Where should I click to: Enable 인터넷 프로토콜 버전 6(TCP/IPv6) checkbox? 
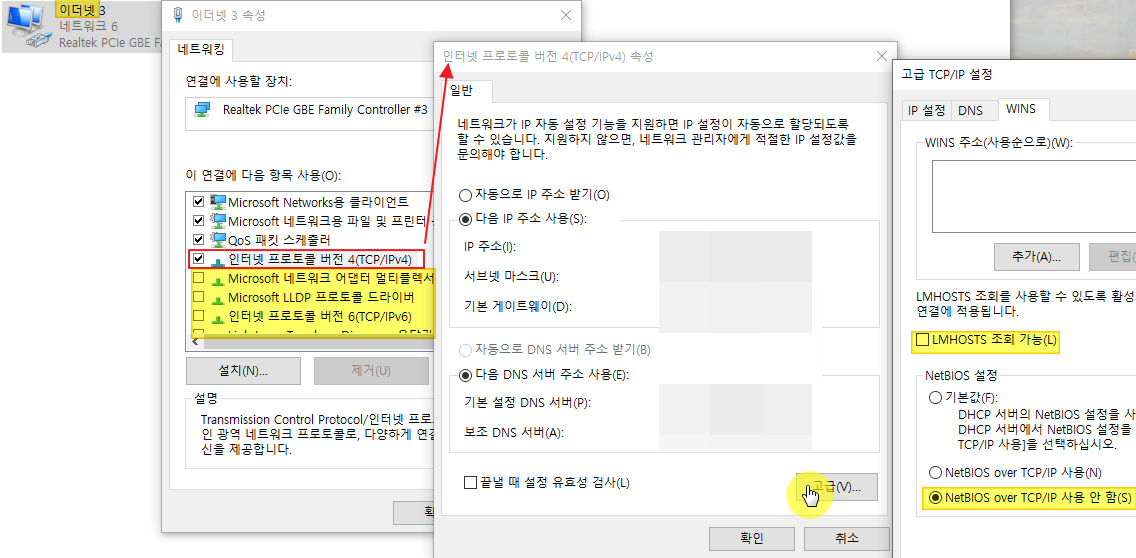pyautogui.click(x=199, y=317)
